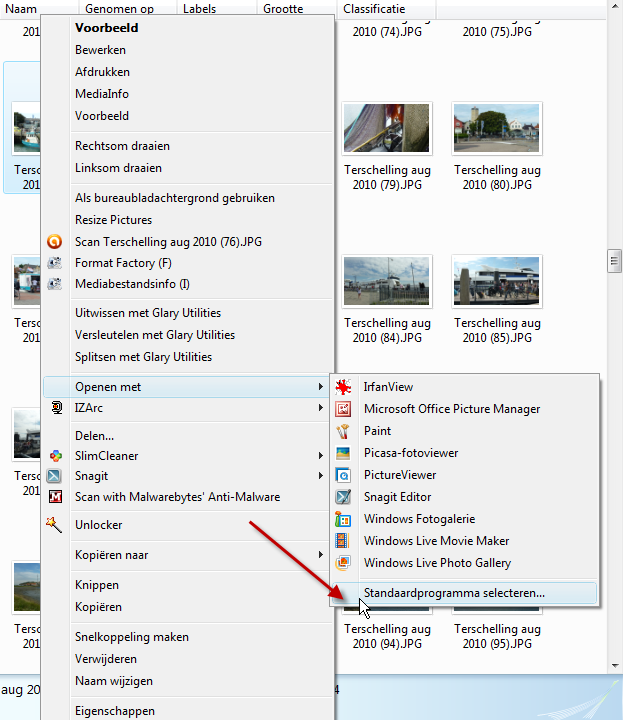The width and height of the screenshot is (623, 720).
Task: Click the second plain Voorbeeld entry
Action: [102, 116]
